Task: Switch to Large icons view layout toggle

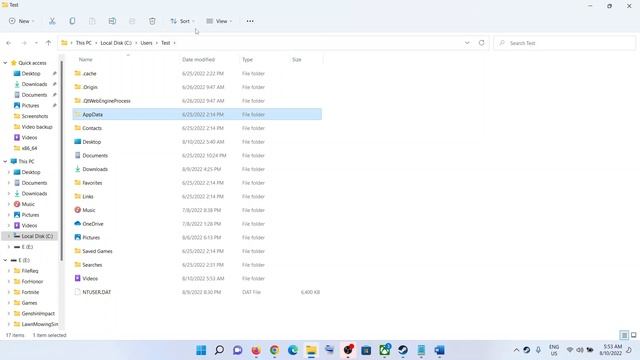Action: point(633,335)
